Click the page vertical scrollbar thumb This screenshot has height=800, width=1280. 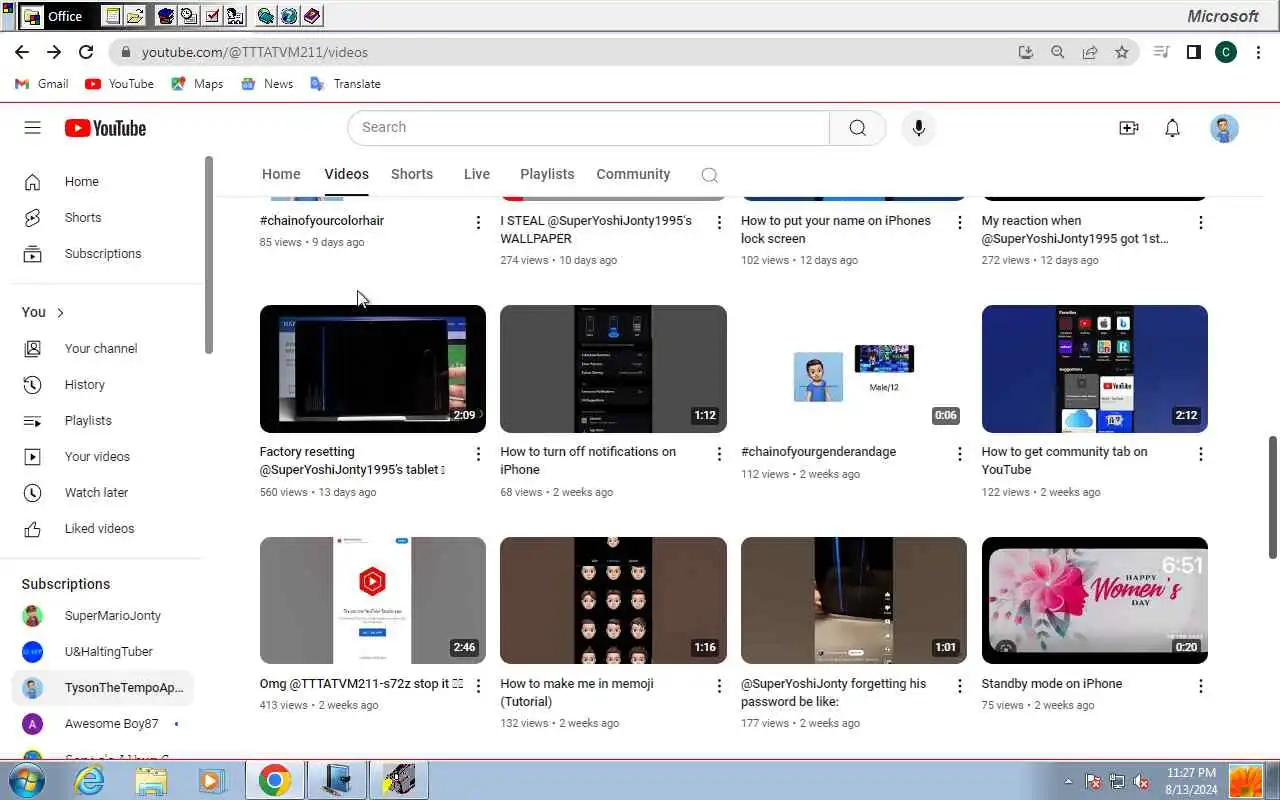(1273, 497)
